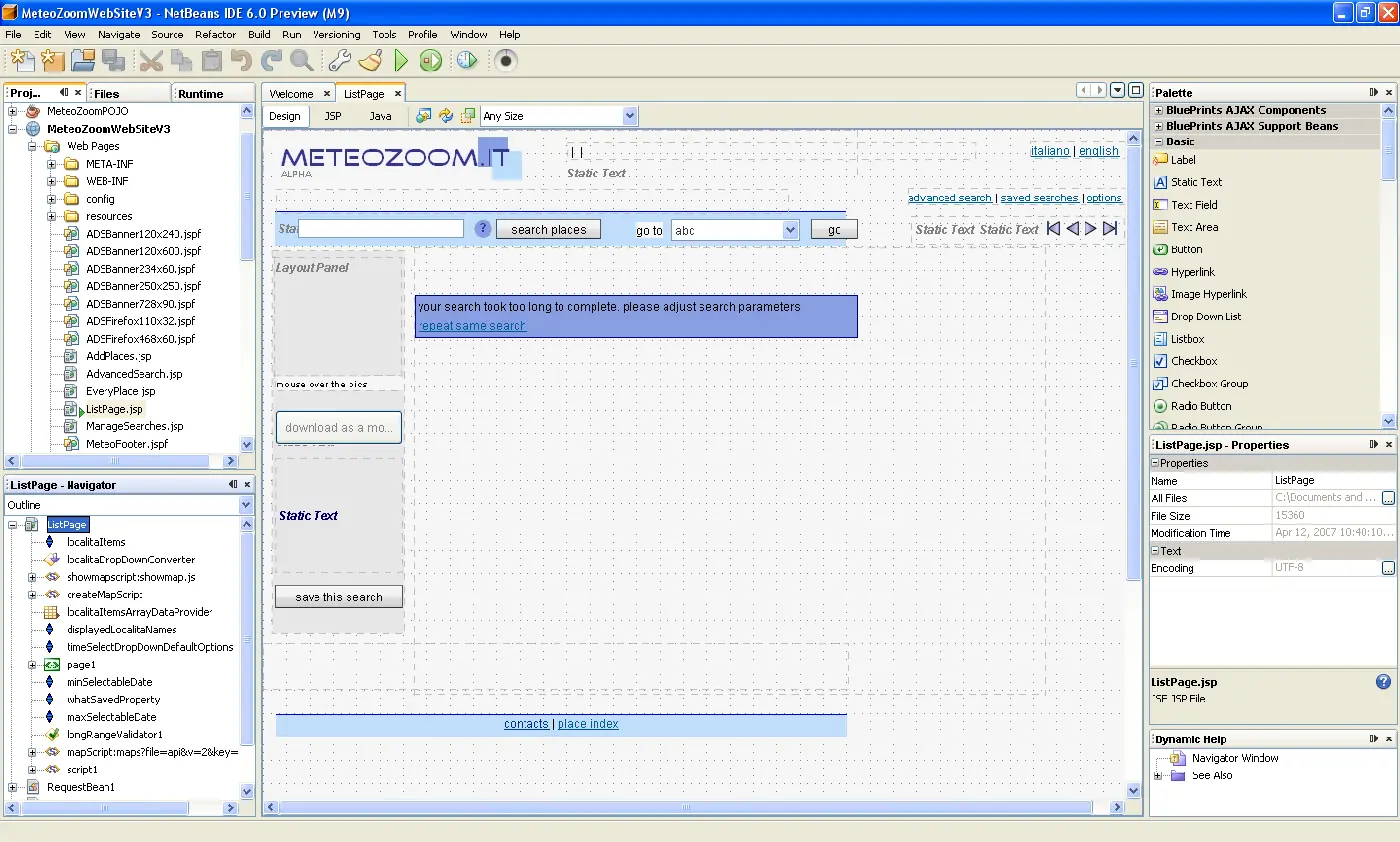Screen dimensions: 1400x842
Task: Click the Run Main Project green arrow
Action: click(x=401, y=61)
